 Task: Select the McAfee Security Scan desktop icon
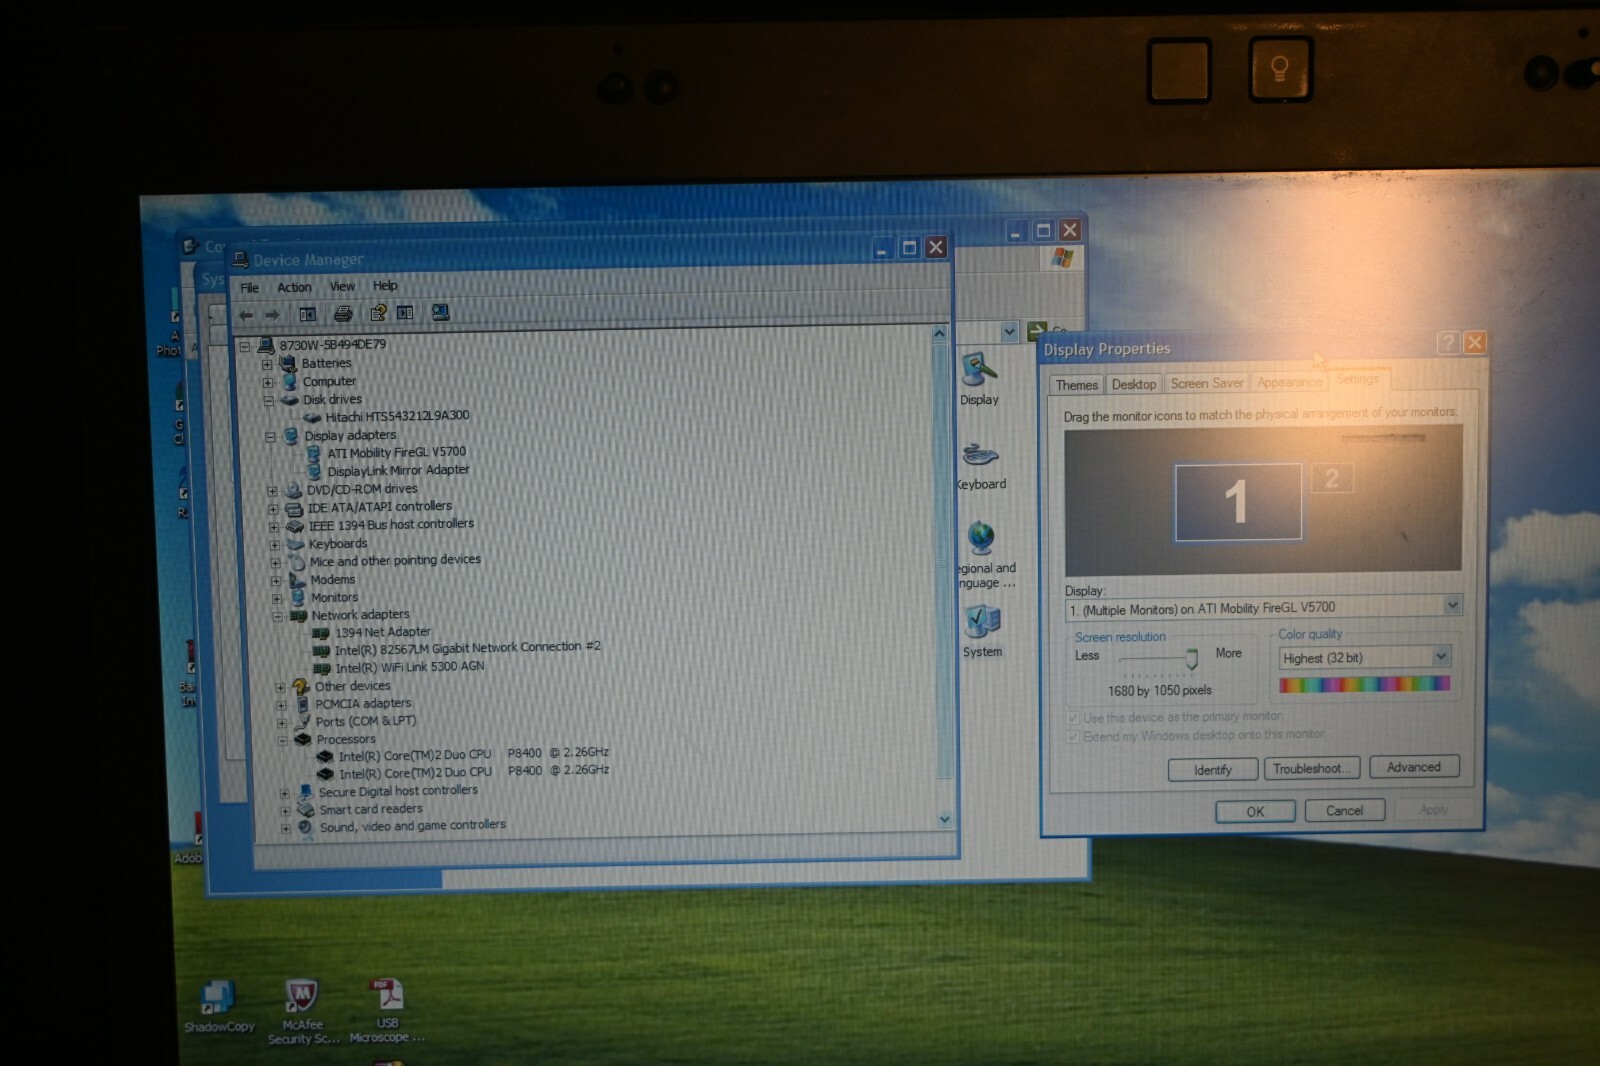(302, 1012)
